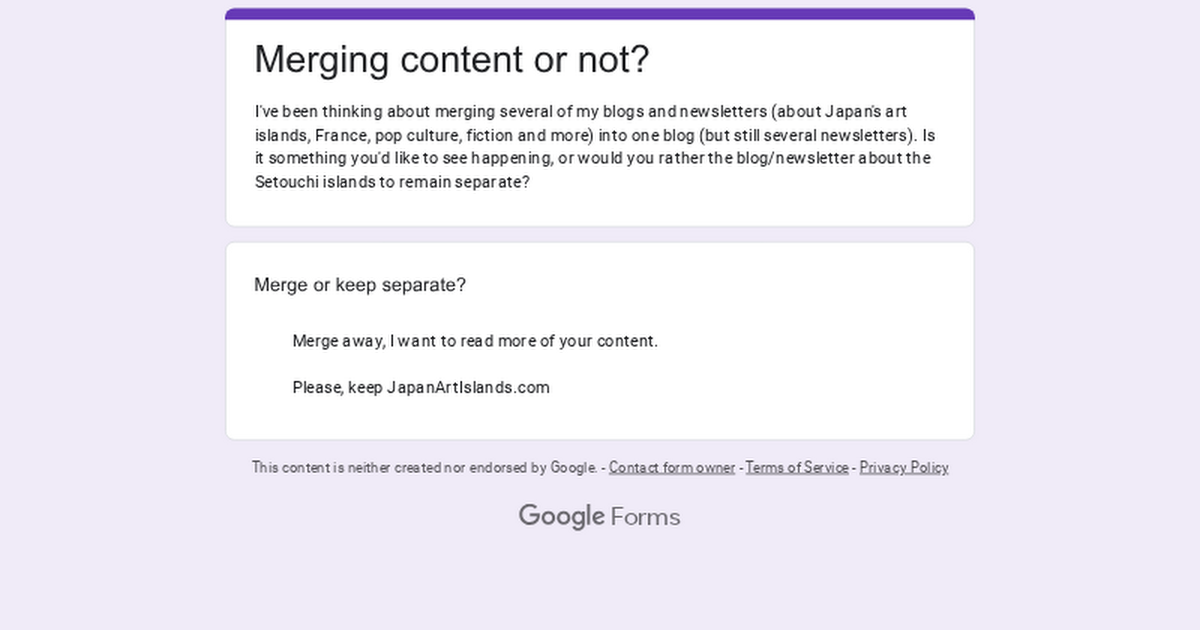
Task: Click "I've been thinking" at description start
Action: click(310, 111)
